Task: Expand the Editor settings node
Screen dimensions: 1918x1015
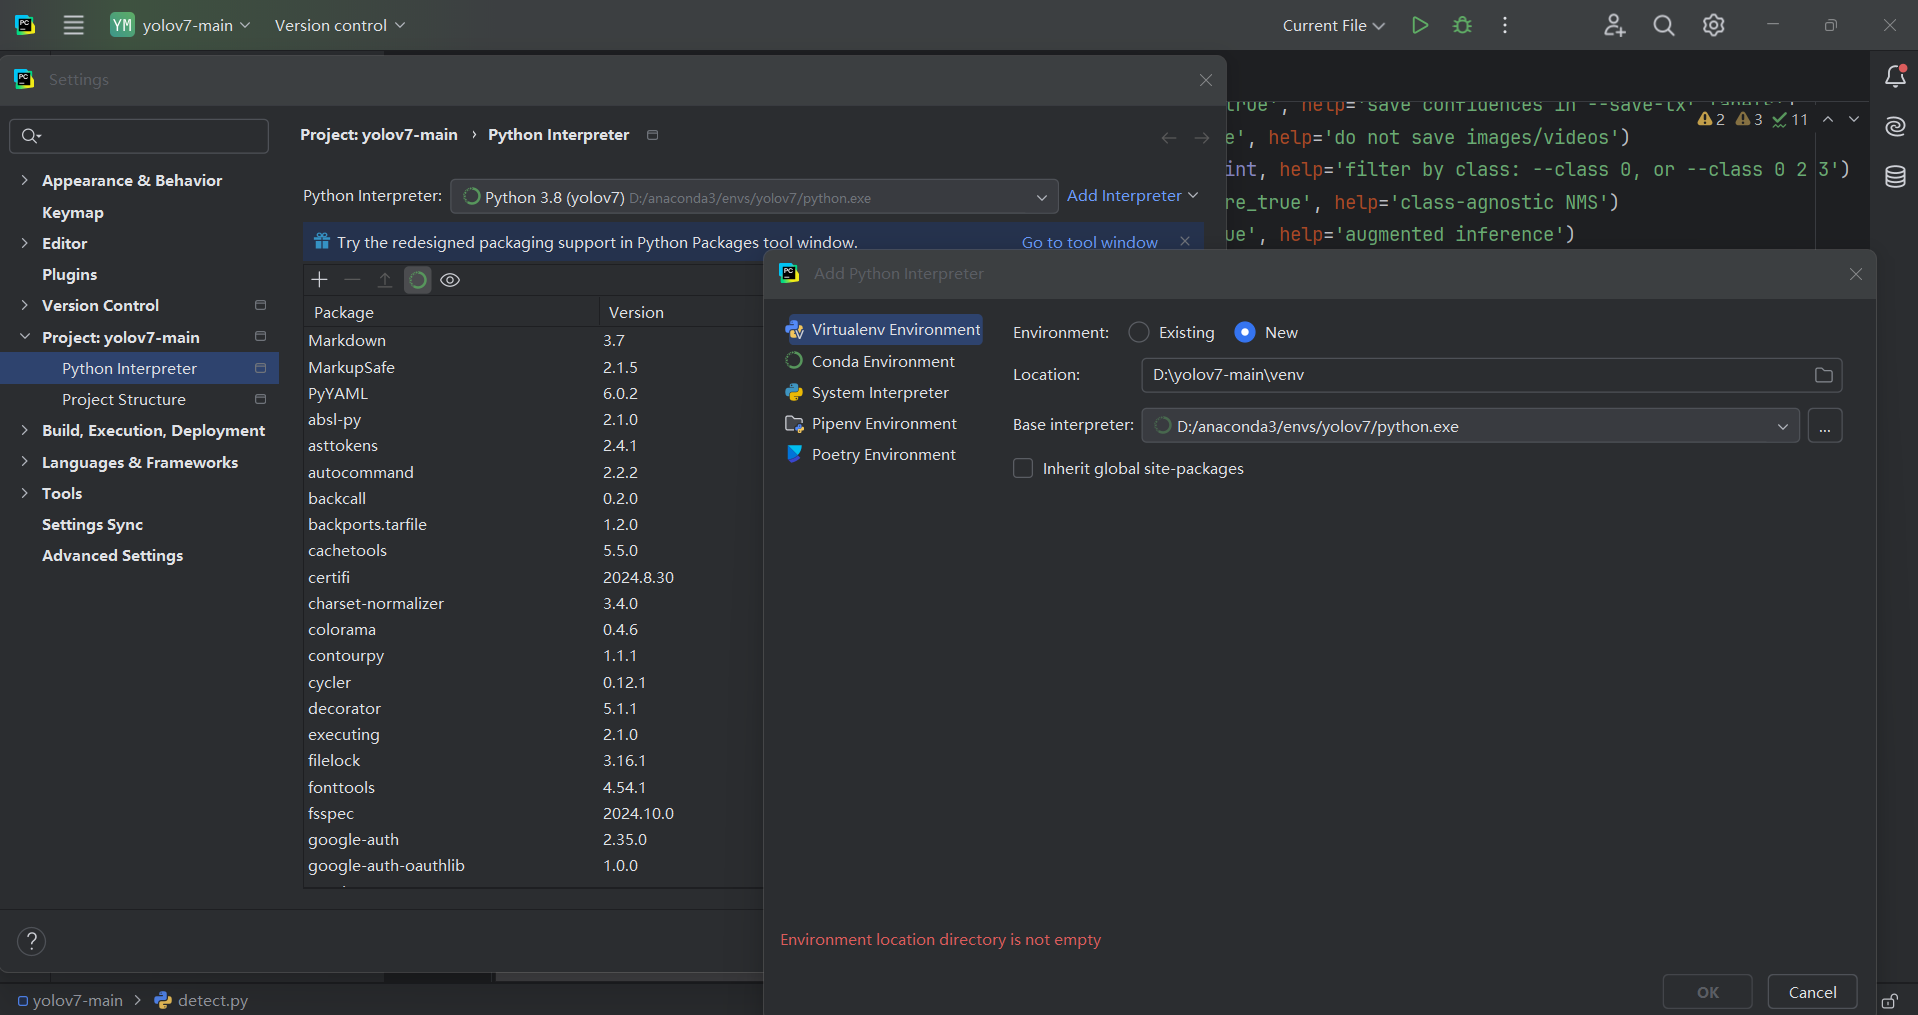Action: click(x=24, y=243)
